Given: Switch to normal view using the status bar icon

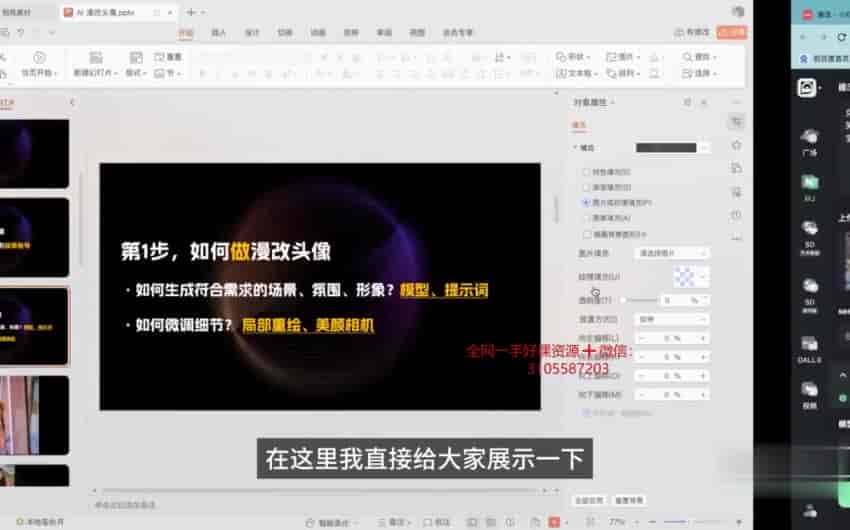Looking at the screenshot, I should 472,522.
